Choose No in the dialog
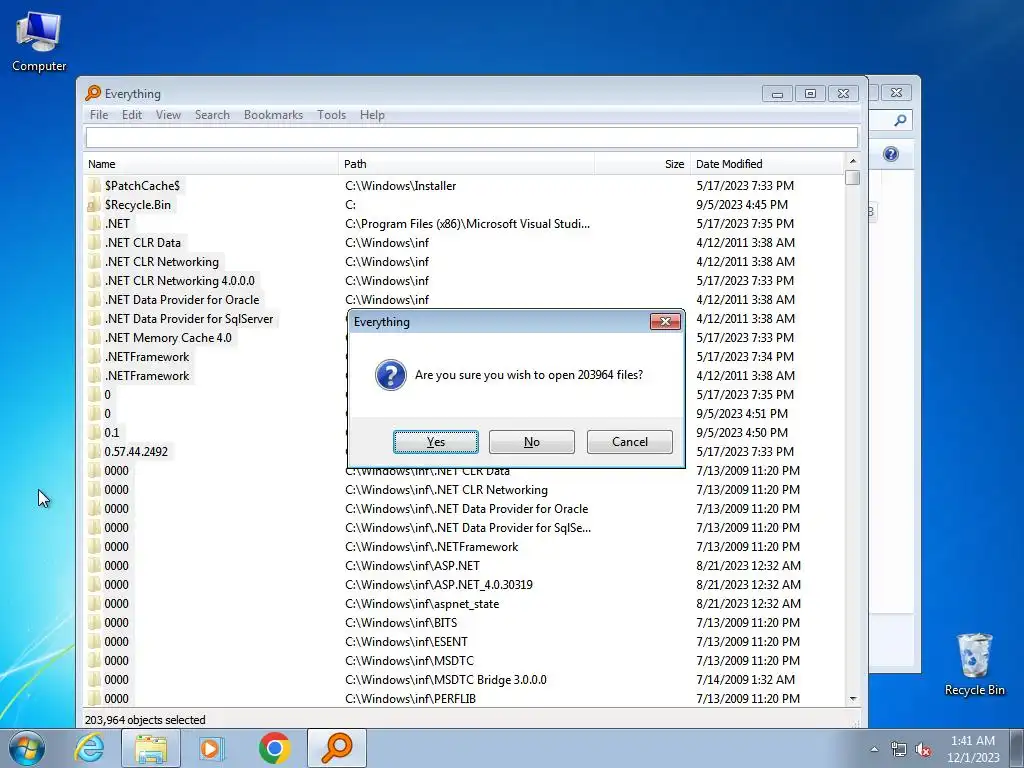Screen dimensions: 1024x768 [x=532, y=442]
